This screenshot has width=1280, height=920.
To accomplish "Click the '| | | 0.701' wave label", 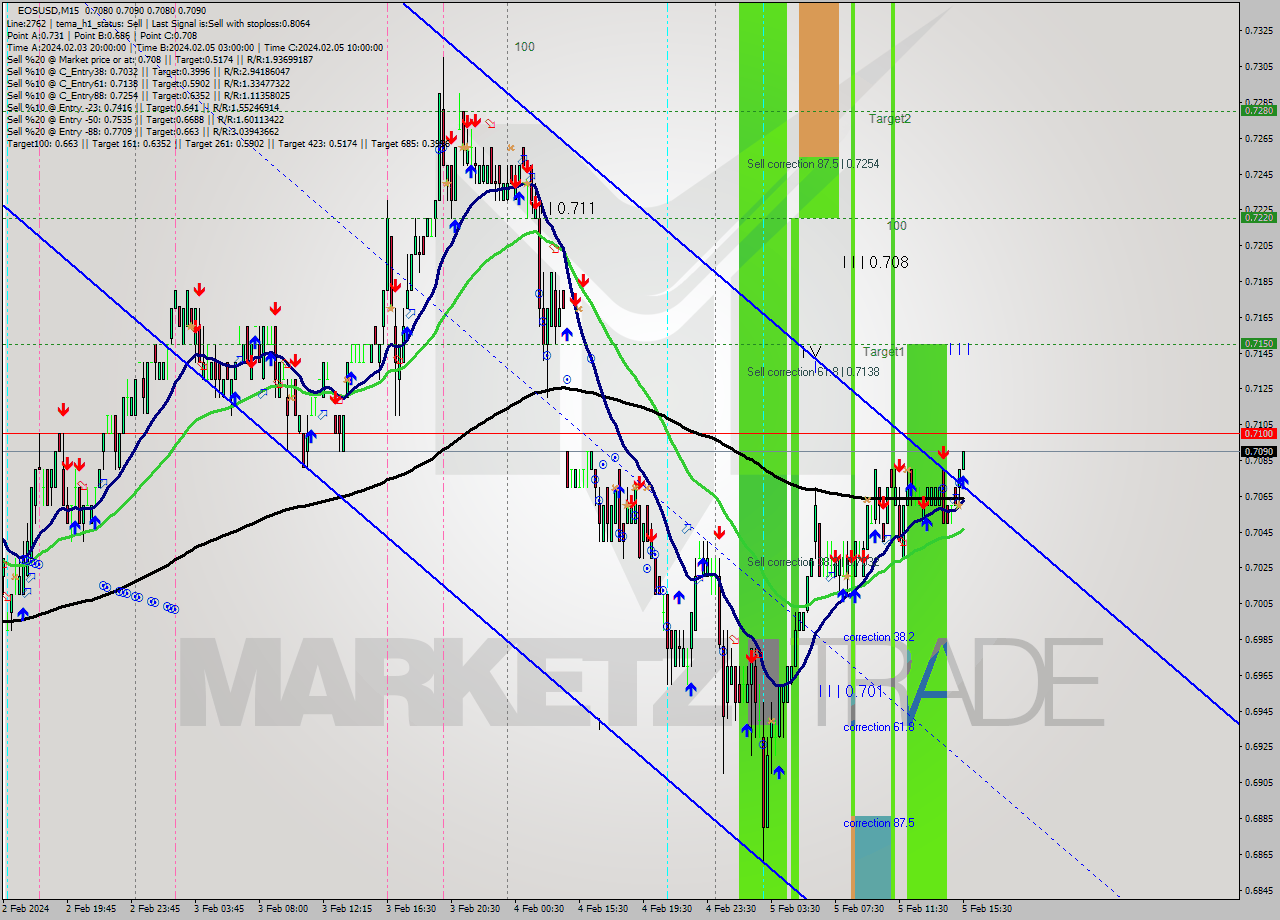I will point(851,691).
